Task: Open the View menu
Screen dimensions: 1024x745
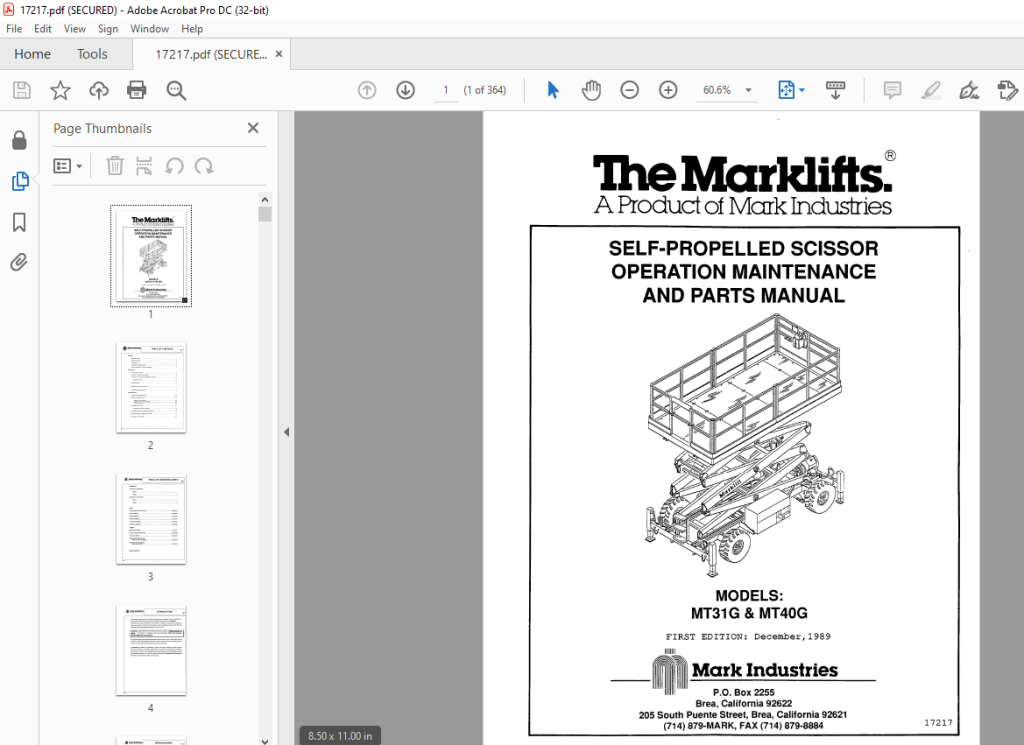Action: click(x=74, y=29)
